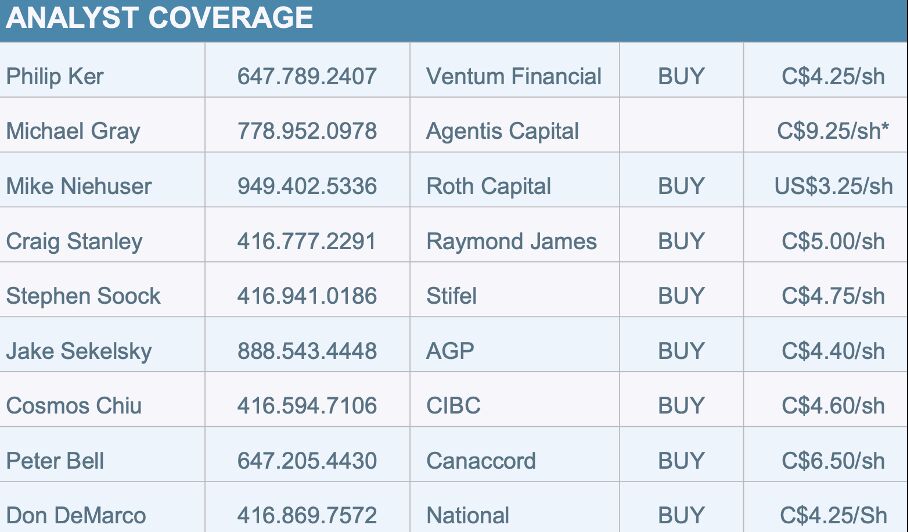Click Raymond James firm cell

511,241
